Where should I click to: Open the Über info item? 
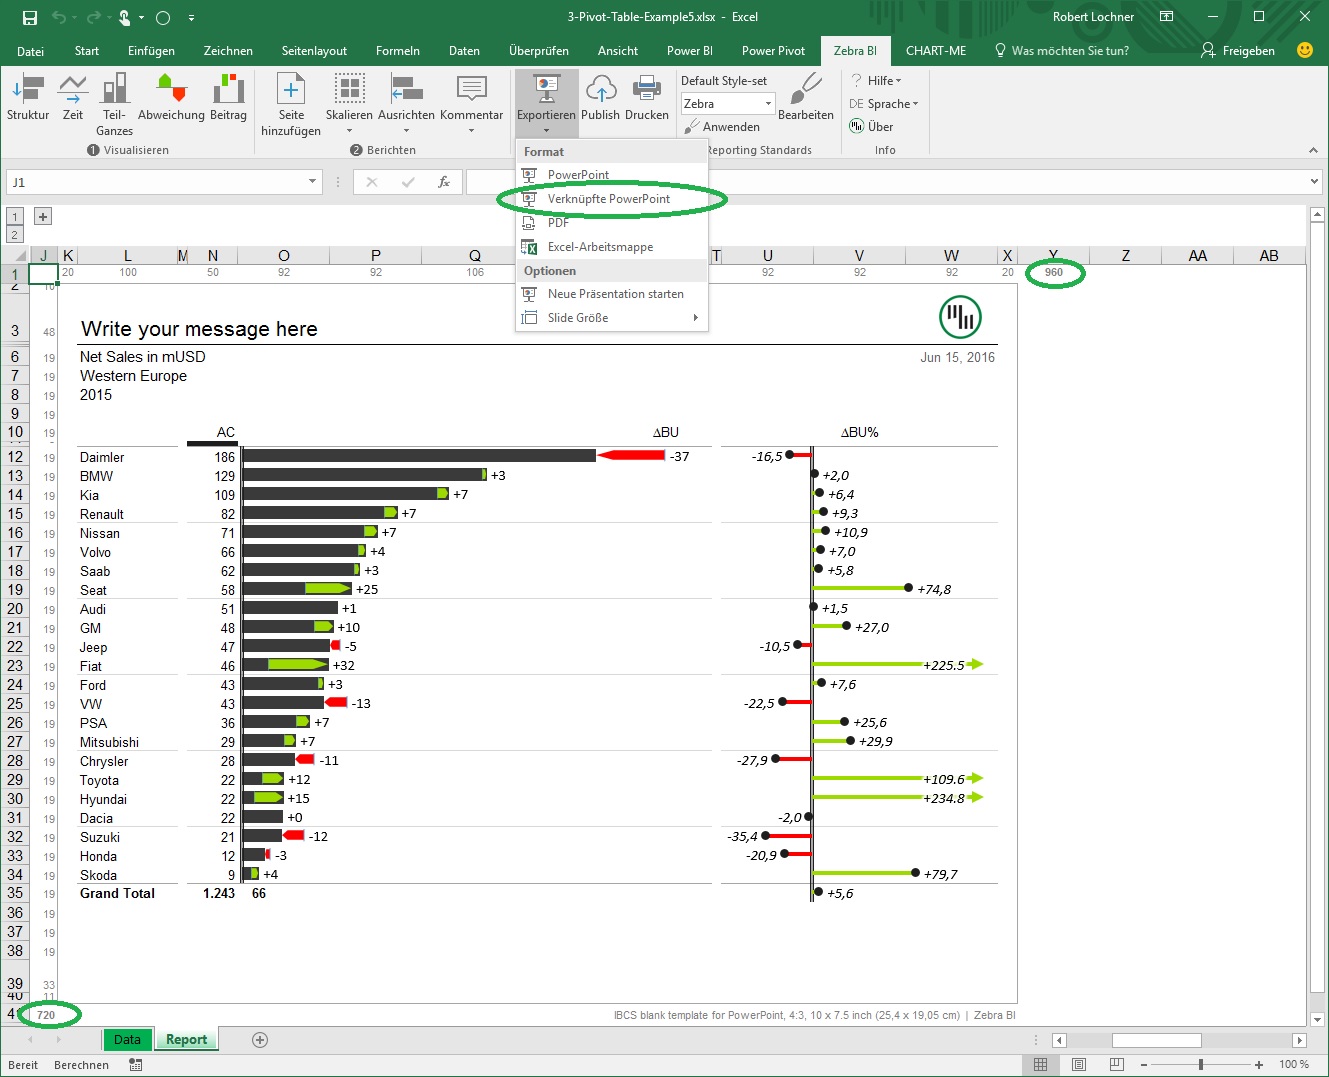pyautogui.click(x=871, y=127)
